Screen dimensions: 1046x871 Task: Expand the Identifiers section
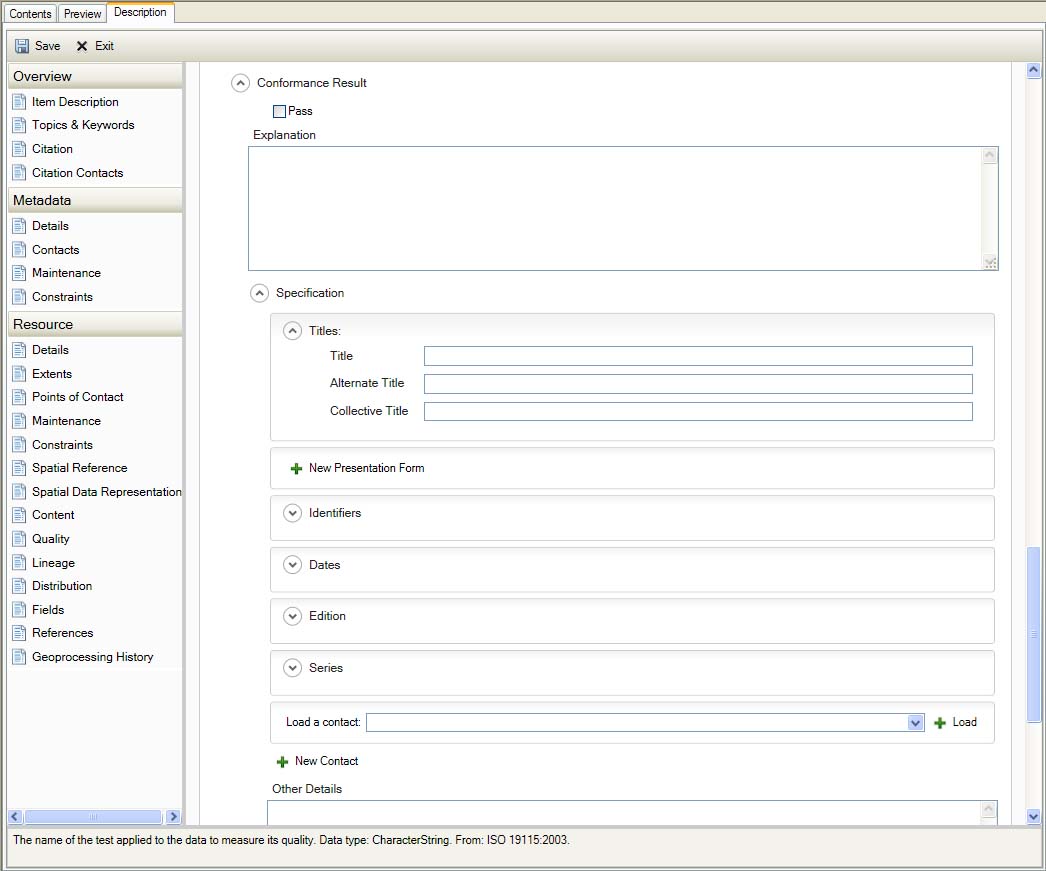coord(292,513)
